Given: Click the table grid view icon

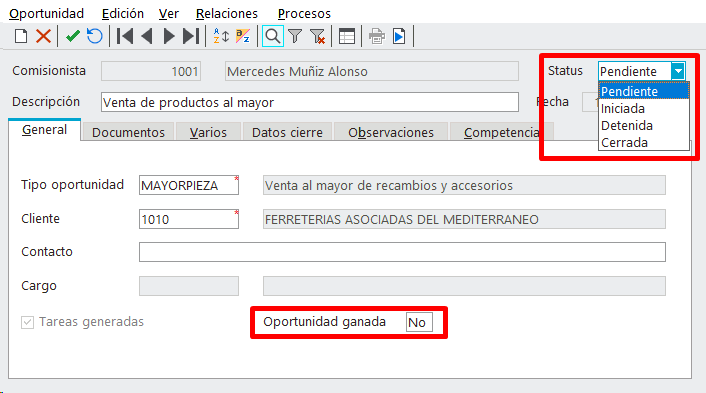Looking at the screenshot, I should click(347, 36).
